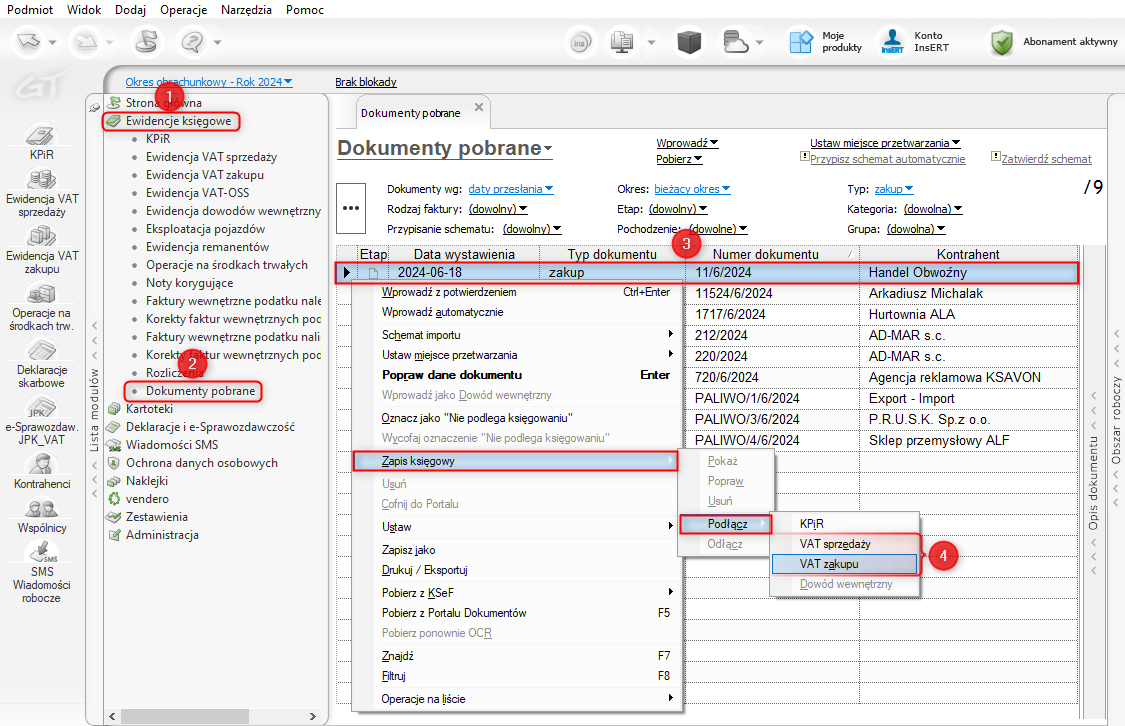
Task: Open Kontrahenci sidebar icon
Action: click(41, 465)
